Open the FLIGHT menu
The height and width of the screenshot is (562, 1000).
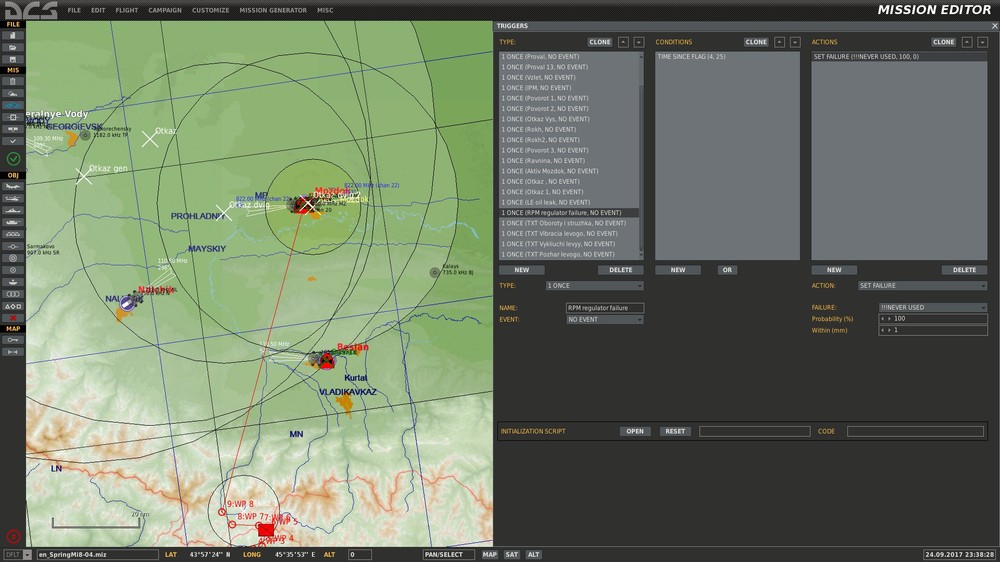click(x=127, y=10)
